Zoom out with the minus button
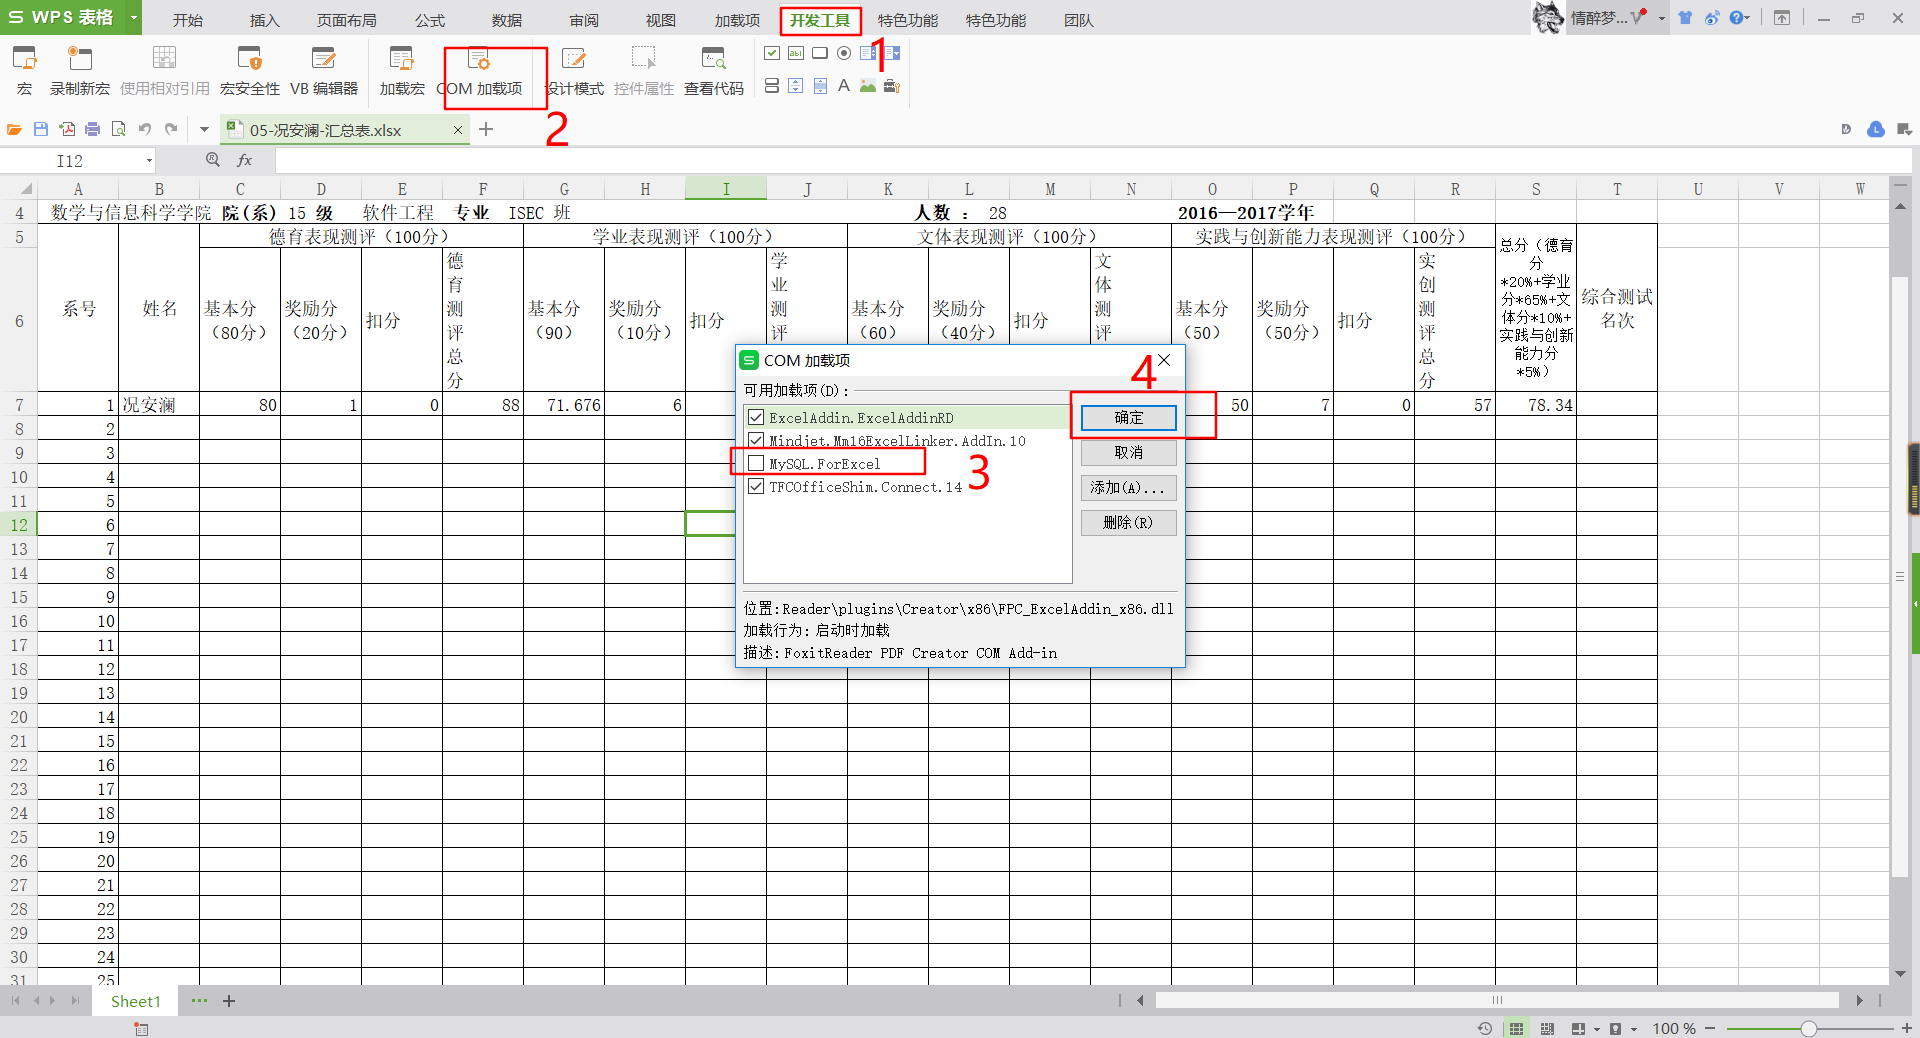The image size is (1920, 1038). (1710, 1029)
